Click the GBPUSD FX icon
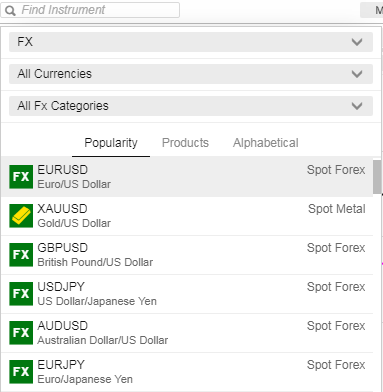This screenshot has height=392, width=383. pyautogui.click(x=21, y=255)
